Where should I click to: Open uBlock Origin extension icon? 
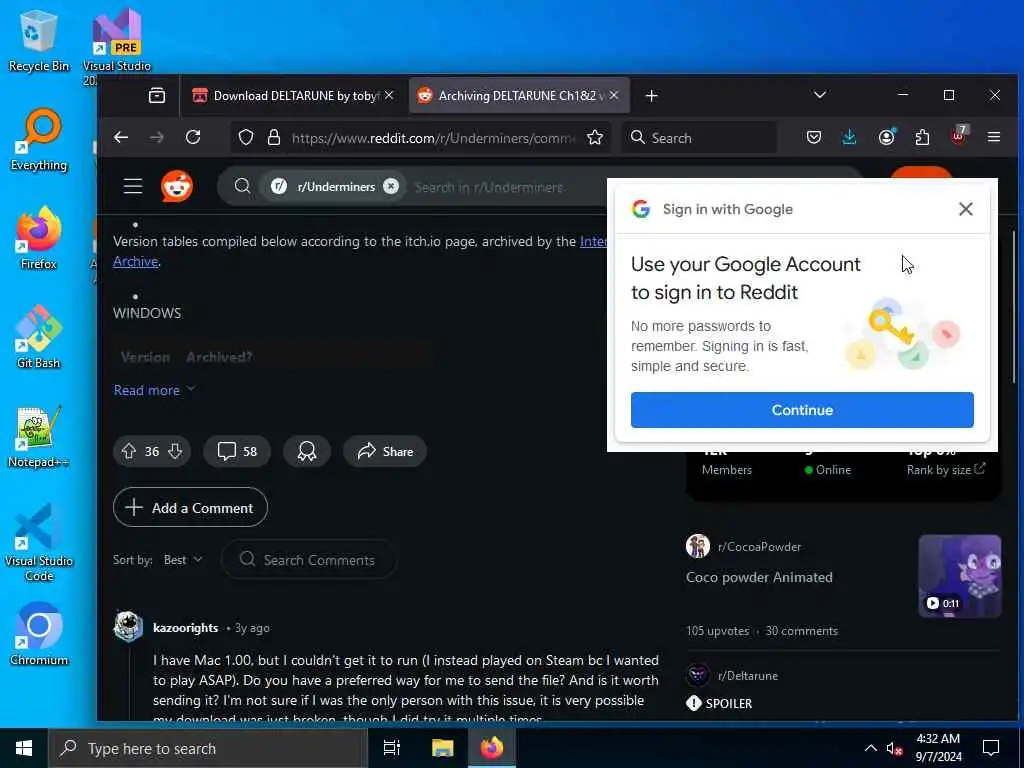(x=958, y=136)
